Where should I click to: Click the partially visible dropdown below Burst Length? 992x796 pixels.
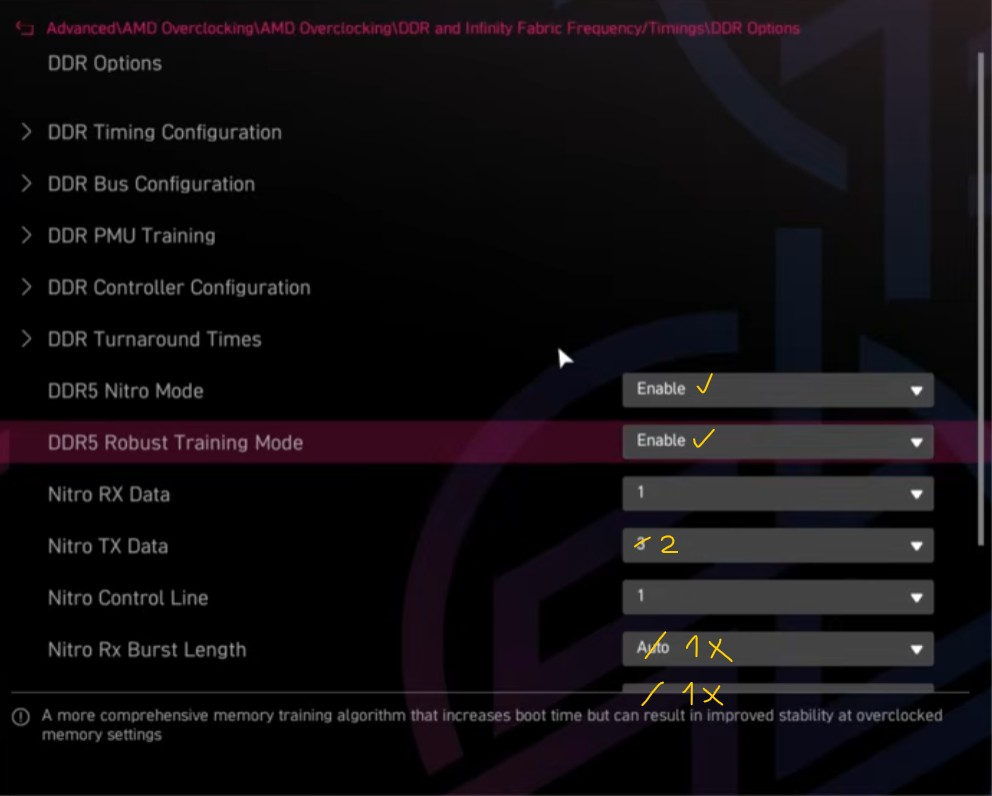(x=778, y=687)
